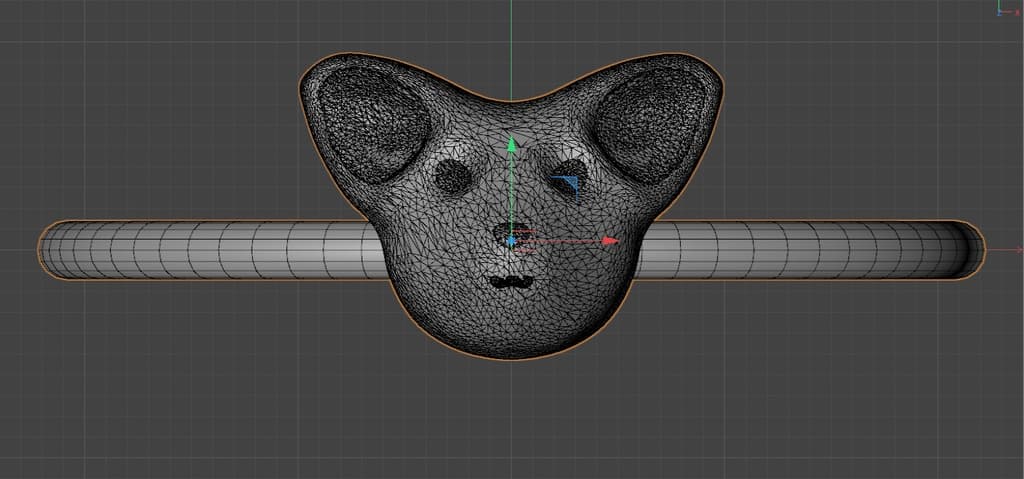Click the chin area of the head mesh
Image resolution: width=1024 pixels, height=479 pixels.
(x=512, y=335)
